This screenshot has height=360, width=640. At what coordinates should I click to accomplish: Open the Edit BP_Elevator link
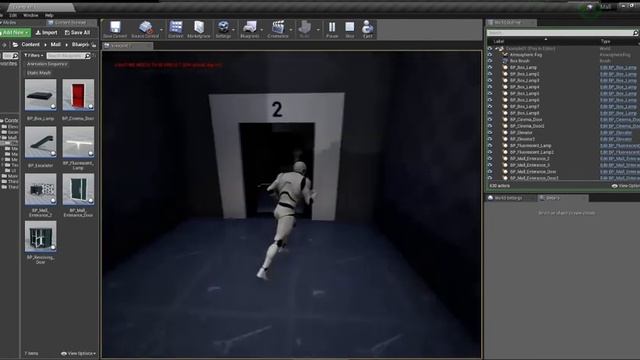[616, 133]
